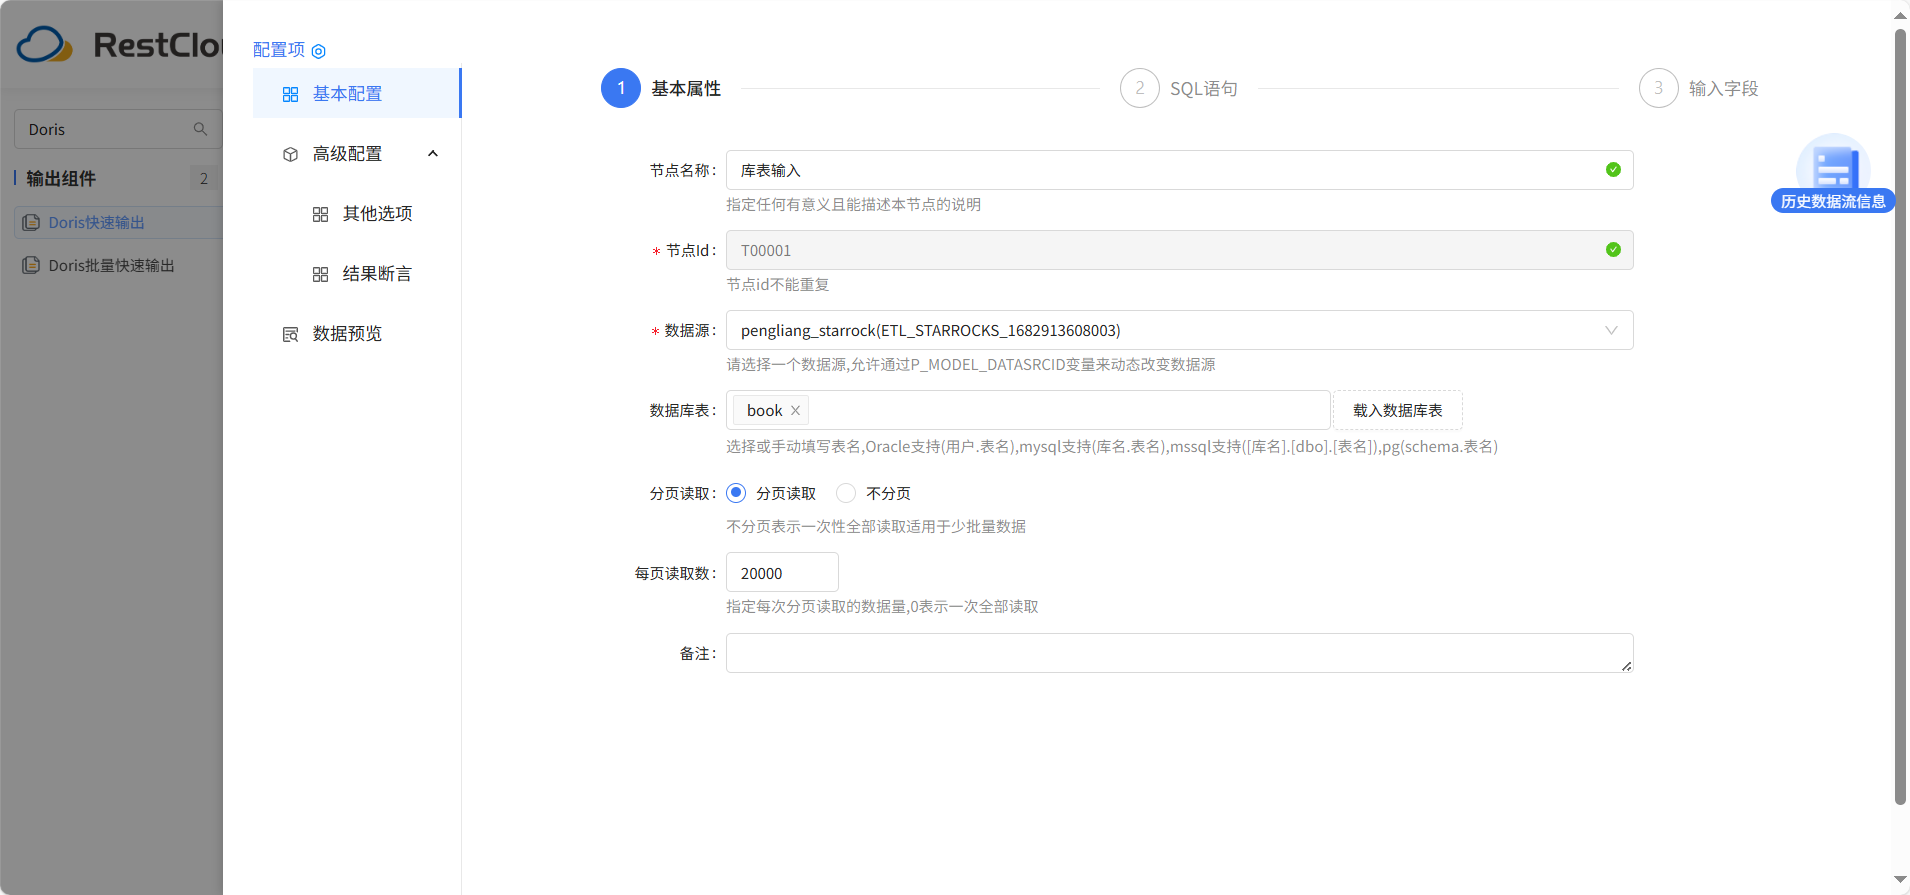Screen dimensions: 1910x895
Task: Collapse the 高级配置 section arrow
Action: pos(433,154)
